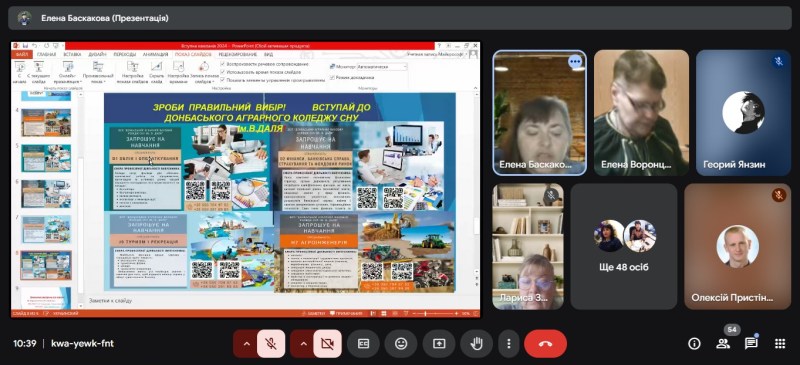Unmute the microphone button
Viewport: 800px width, 365px height.
[x=271, y=344]
